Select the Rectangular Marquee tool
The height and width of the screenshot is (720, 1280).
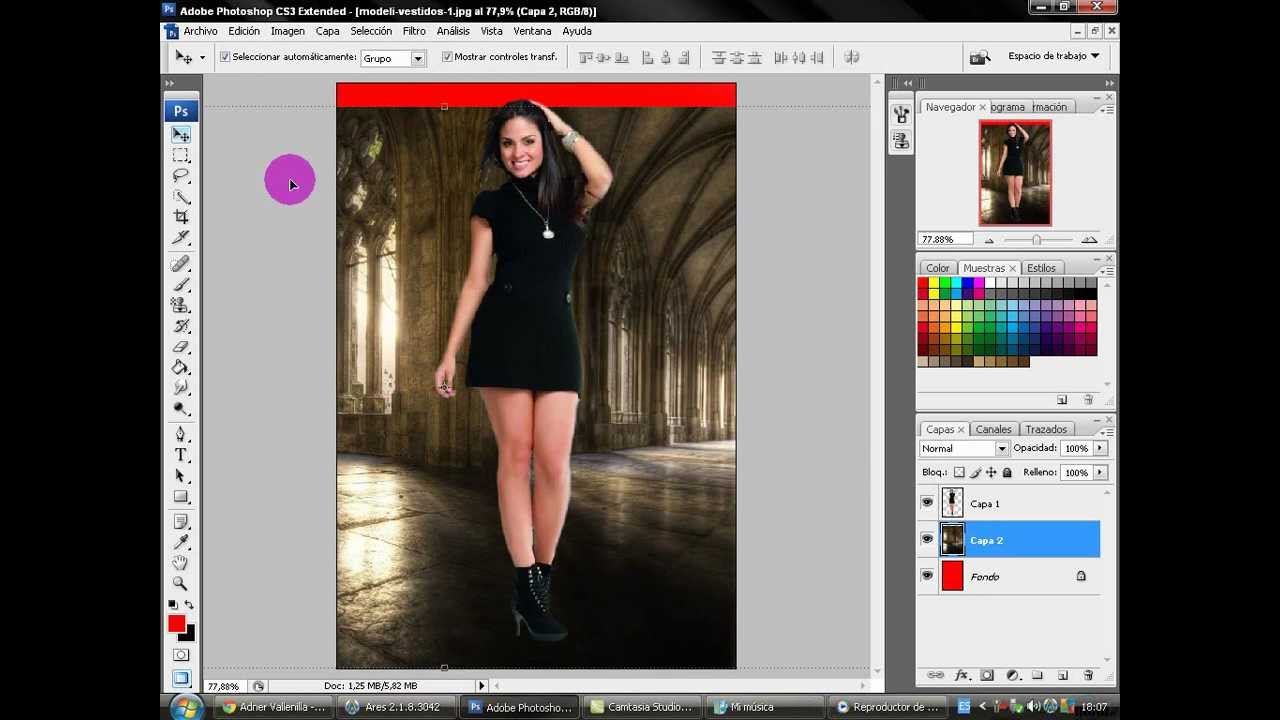[181, 155]
